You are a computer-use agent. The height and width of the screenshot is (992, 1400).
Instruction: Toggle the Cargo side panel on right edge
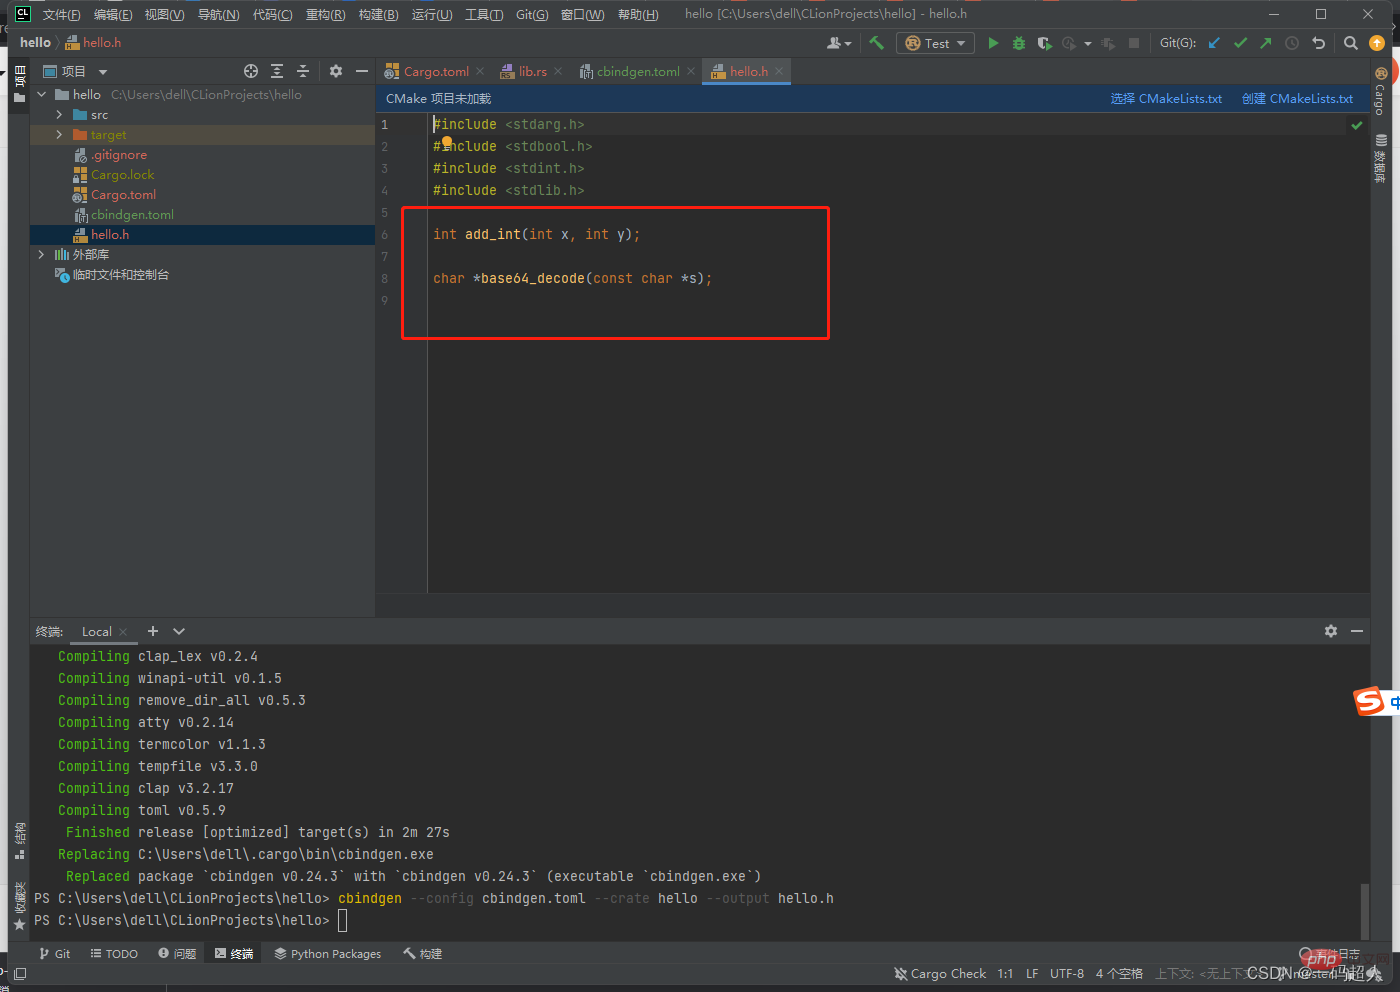[1380, 92]
